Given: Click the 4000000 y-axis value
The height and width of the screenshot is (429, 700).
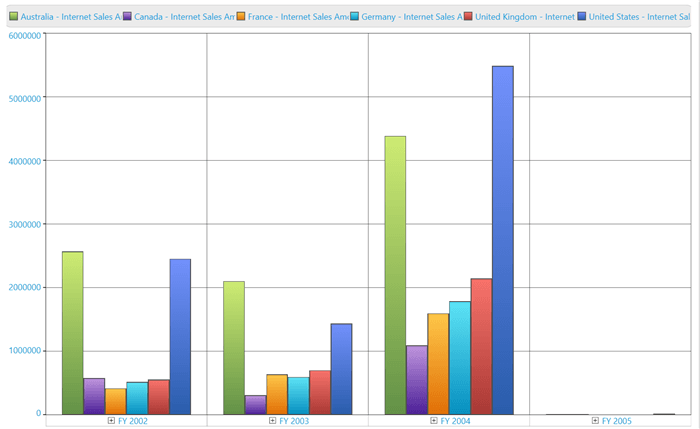Looking at the screenshot, I should (x=25, y=161).
